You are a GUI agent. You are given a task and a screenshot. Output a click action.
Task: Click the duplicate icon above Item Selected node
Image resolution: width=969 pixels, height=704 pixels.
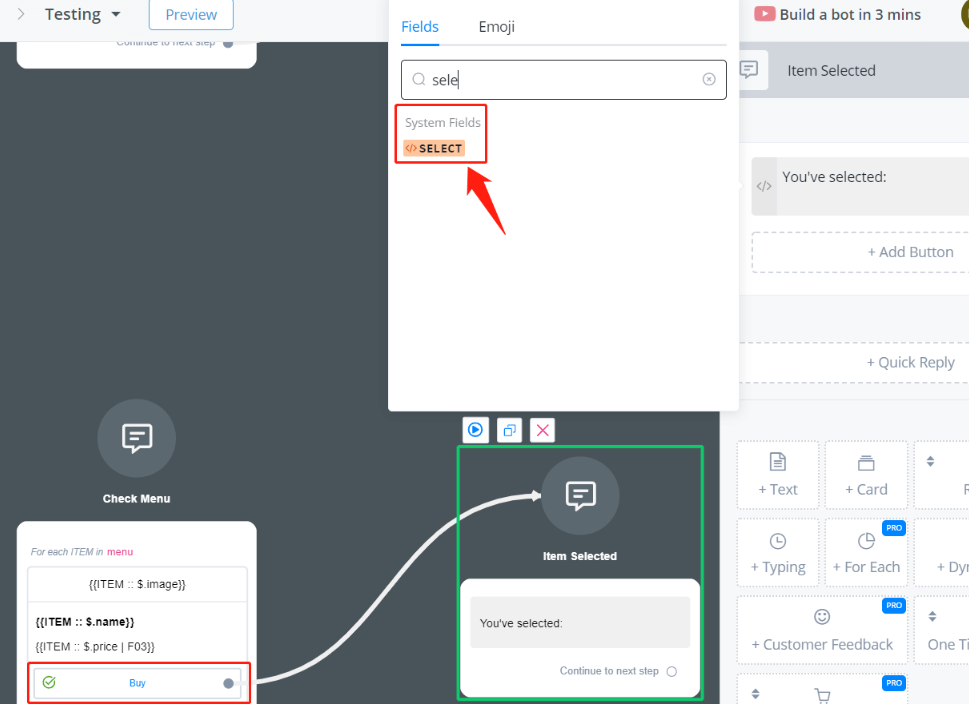pyautogui.click(x=509, y=430)
